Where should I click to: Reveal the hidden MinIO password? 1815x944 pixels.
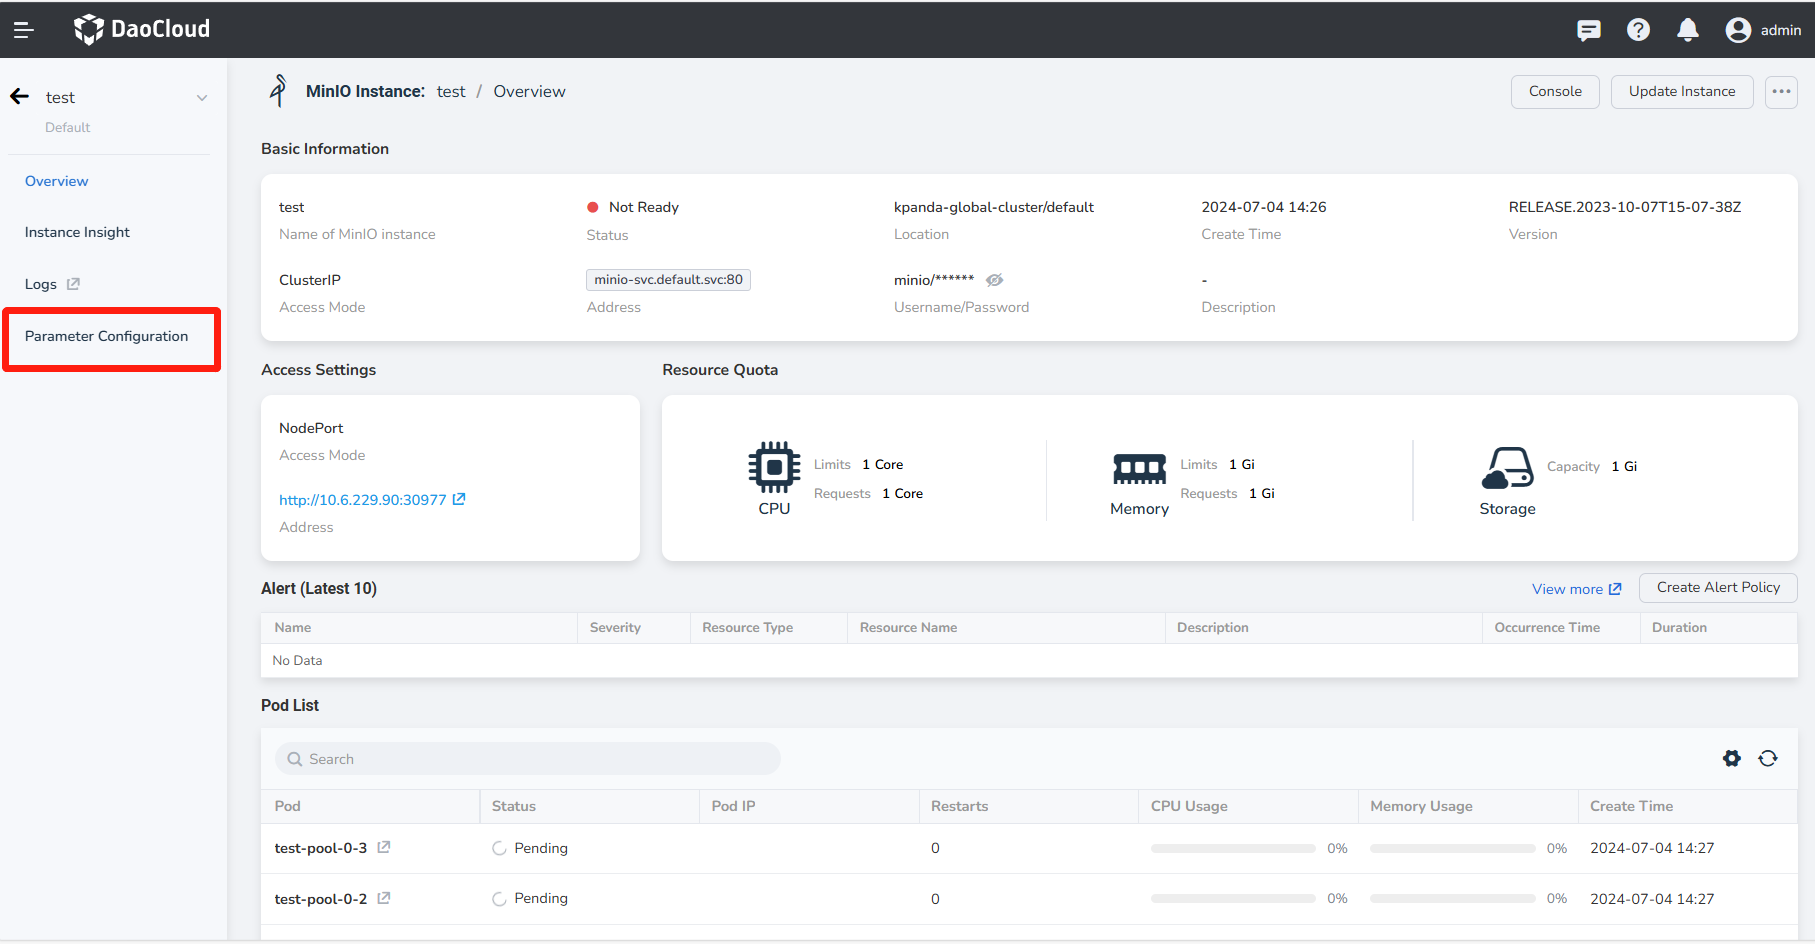(994, 280)
